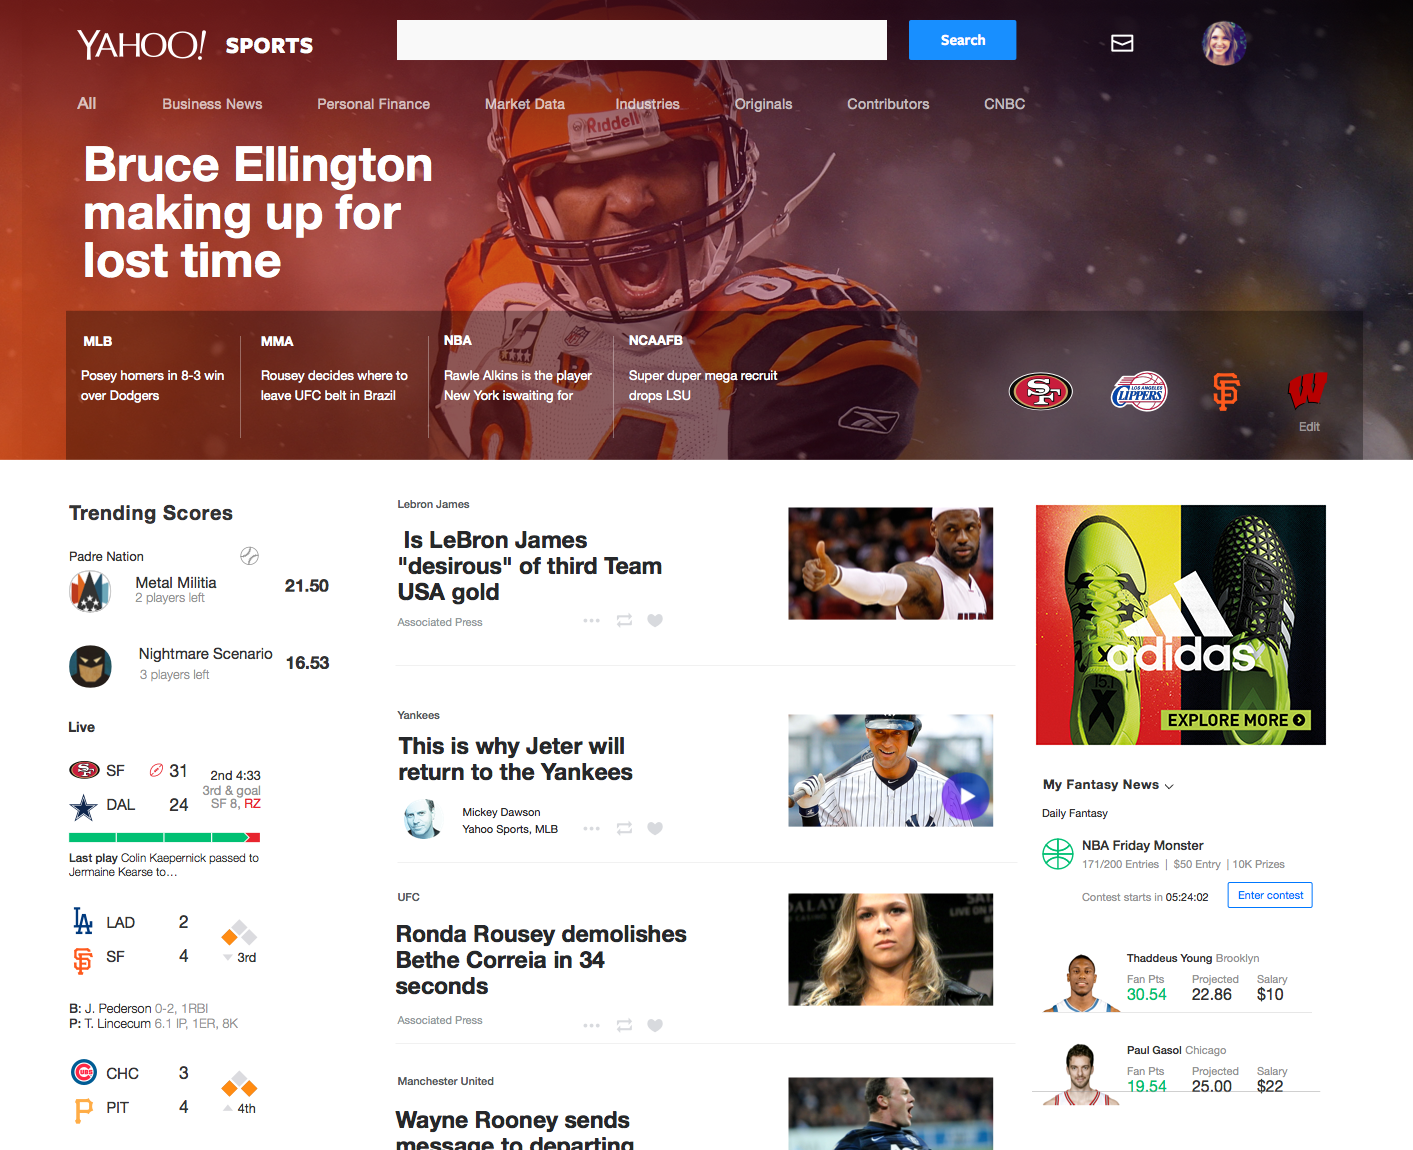The image size is (1413, 1150).
Task: Click more options dots on Jeter article
Action: coord(592,828)
